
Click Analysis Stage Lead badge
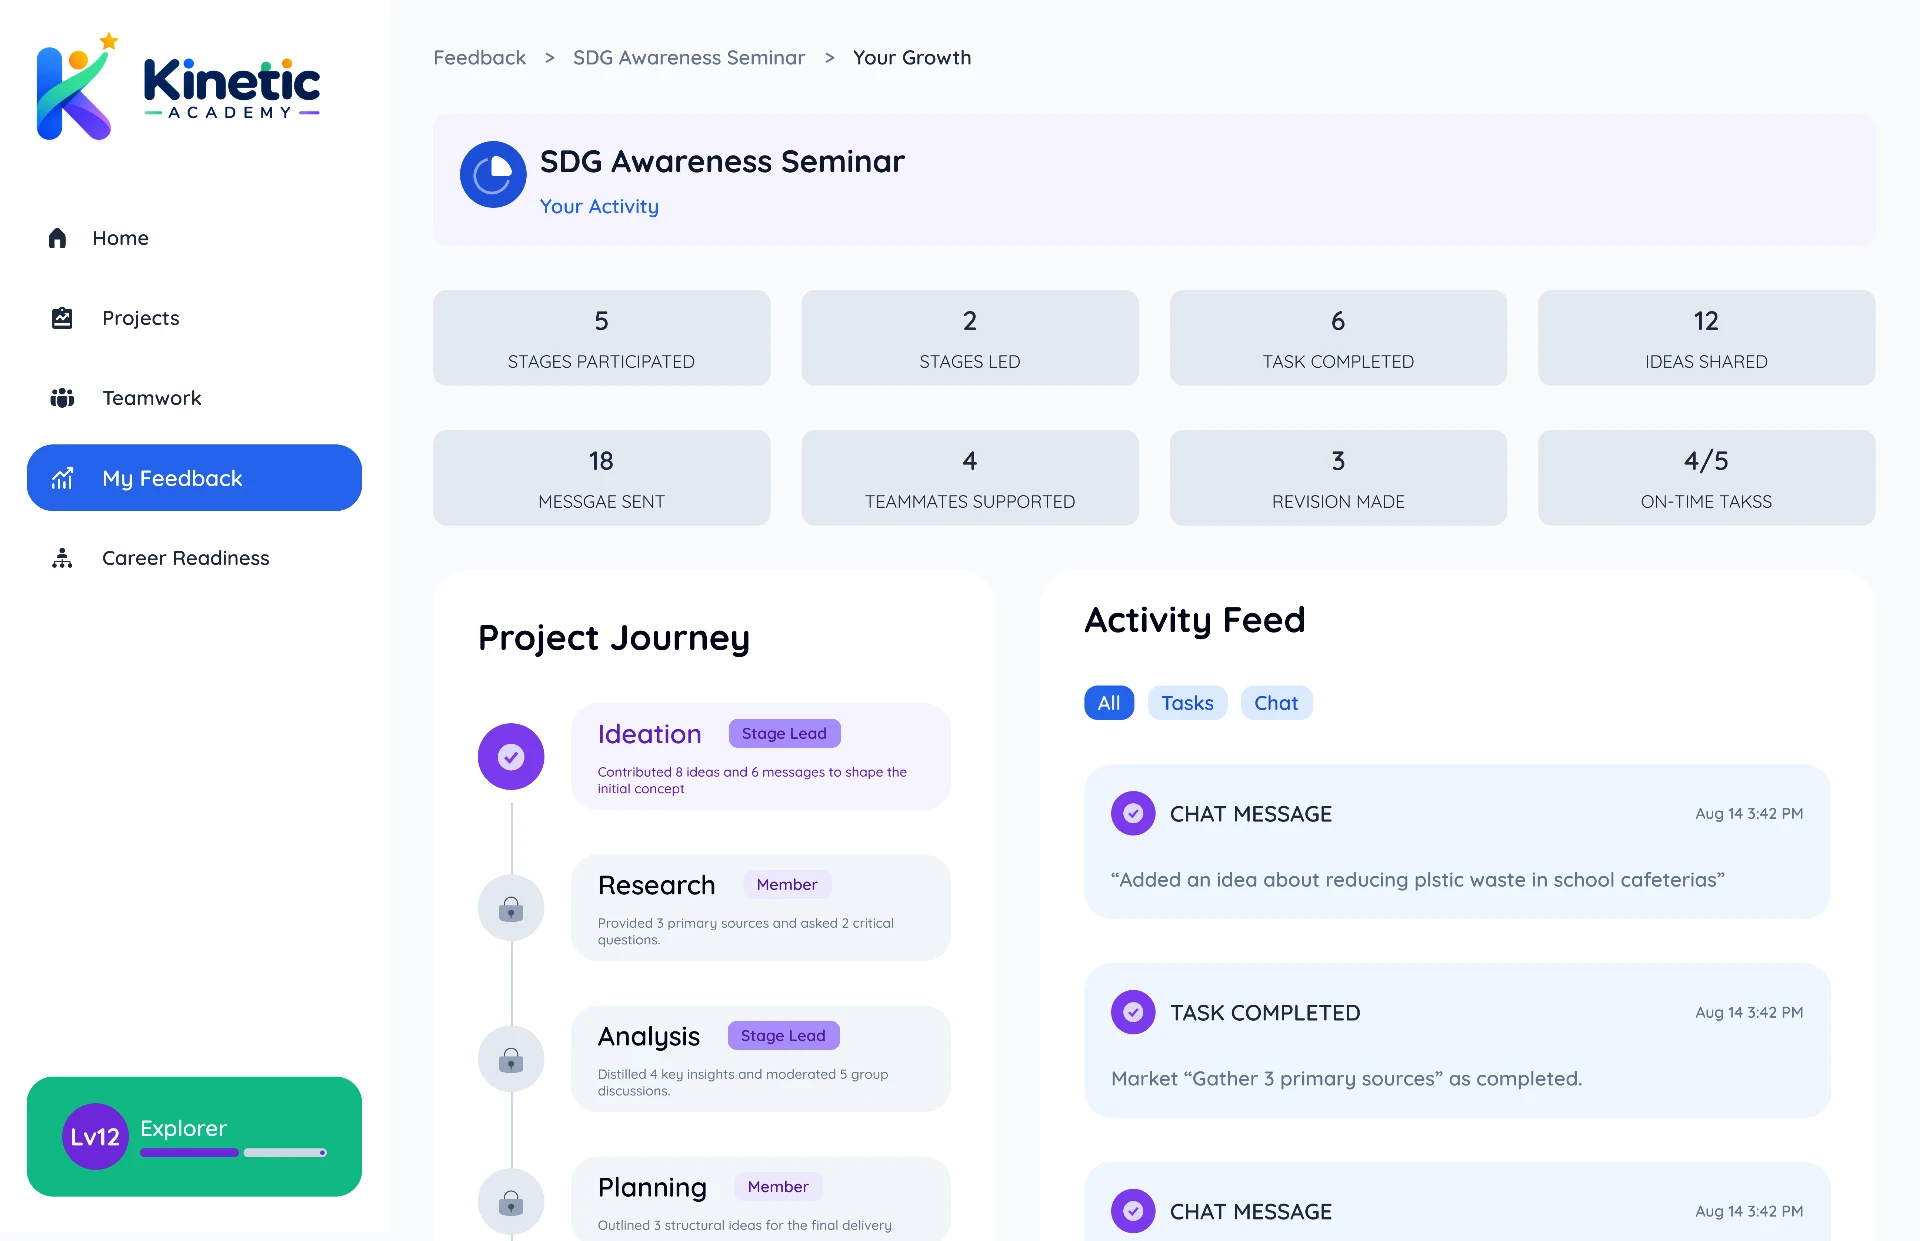[783, 1035]
